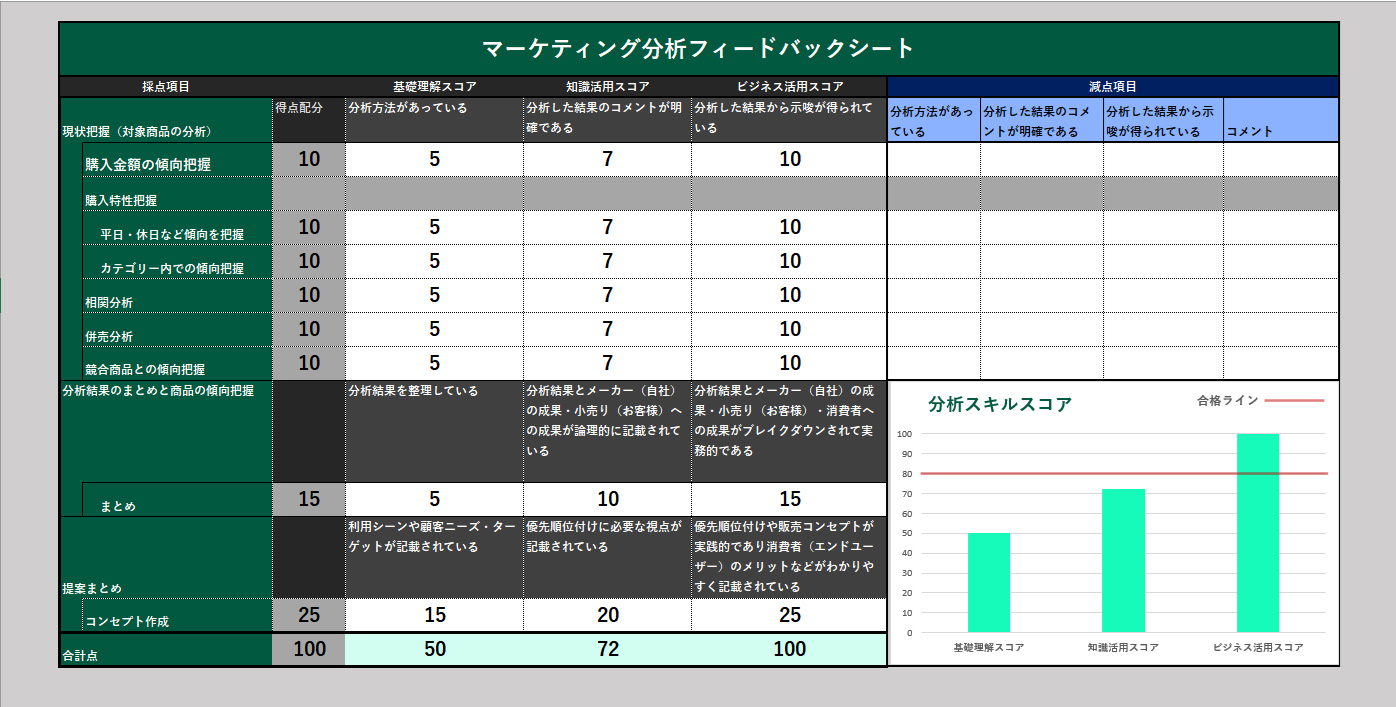Click the 得点配分 total cell showing 100
Viewport: 1396px width, 707px height.
pyautogui.click(x=309, y=649)
